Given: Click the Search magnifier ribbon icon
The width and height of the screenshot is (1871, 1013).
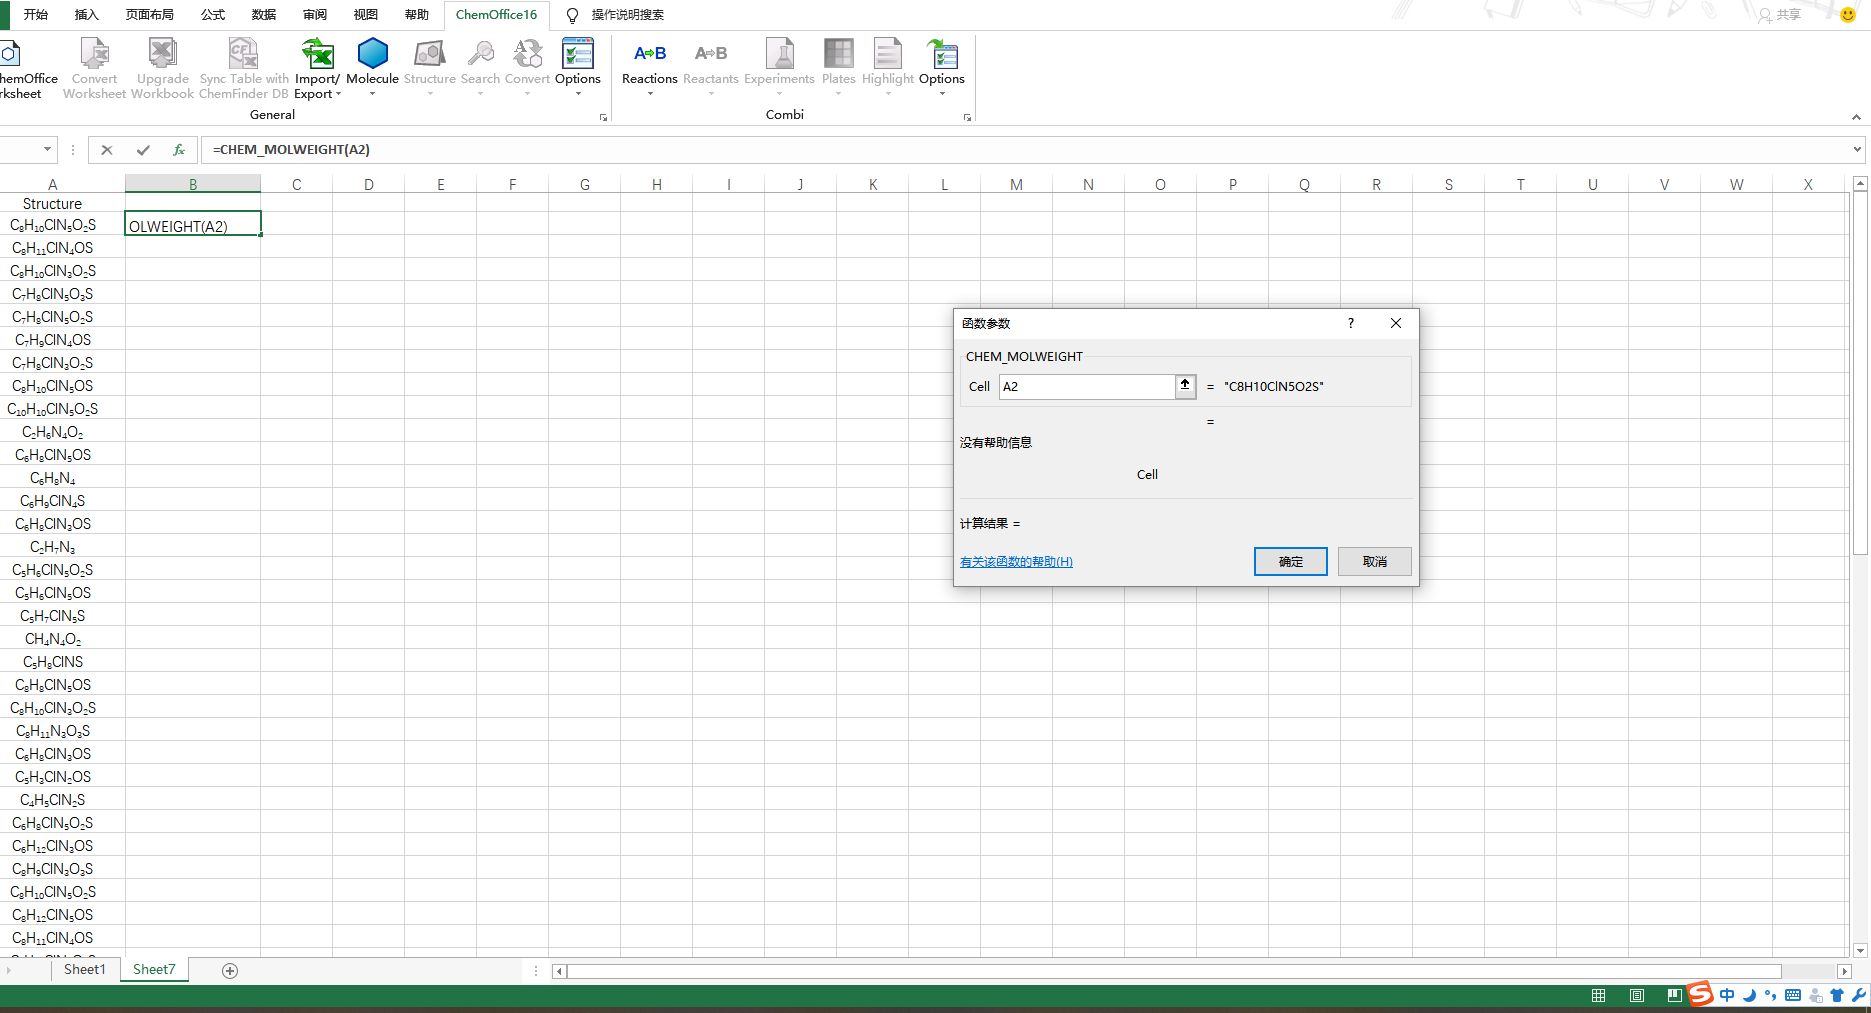Looking at the screenshot, I should [480, 67].
